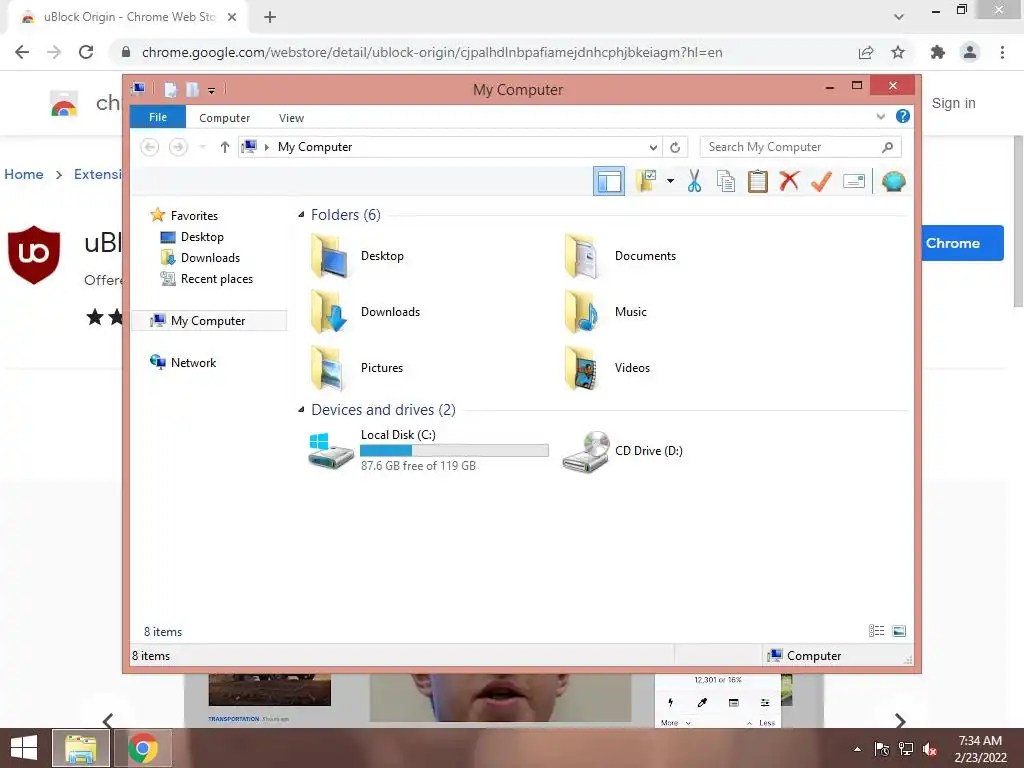
Task: Go forward in Explorer navigation
Action: point(178,147)
